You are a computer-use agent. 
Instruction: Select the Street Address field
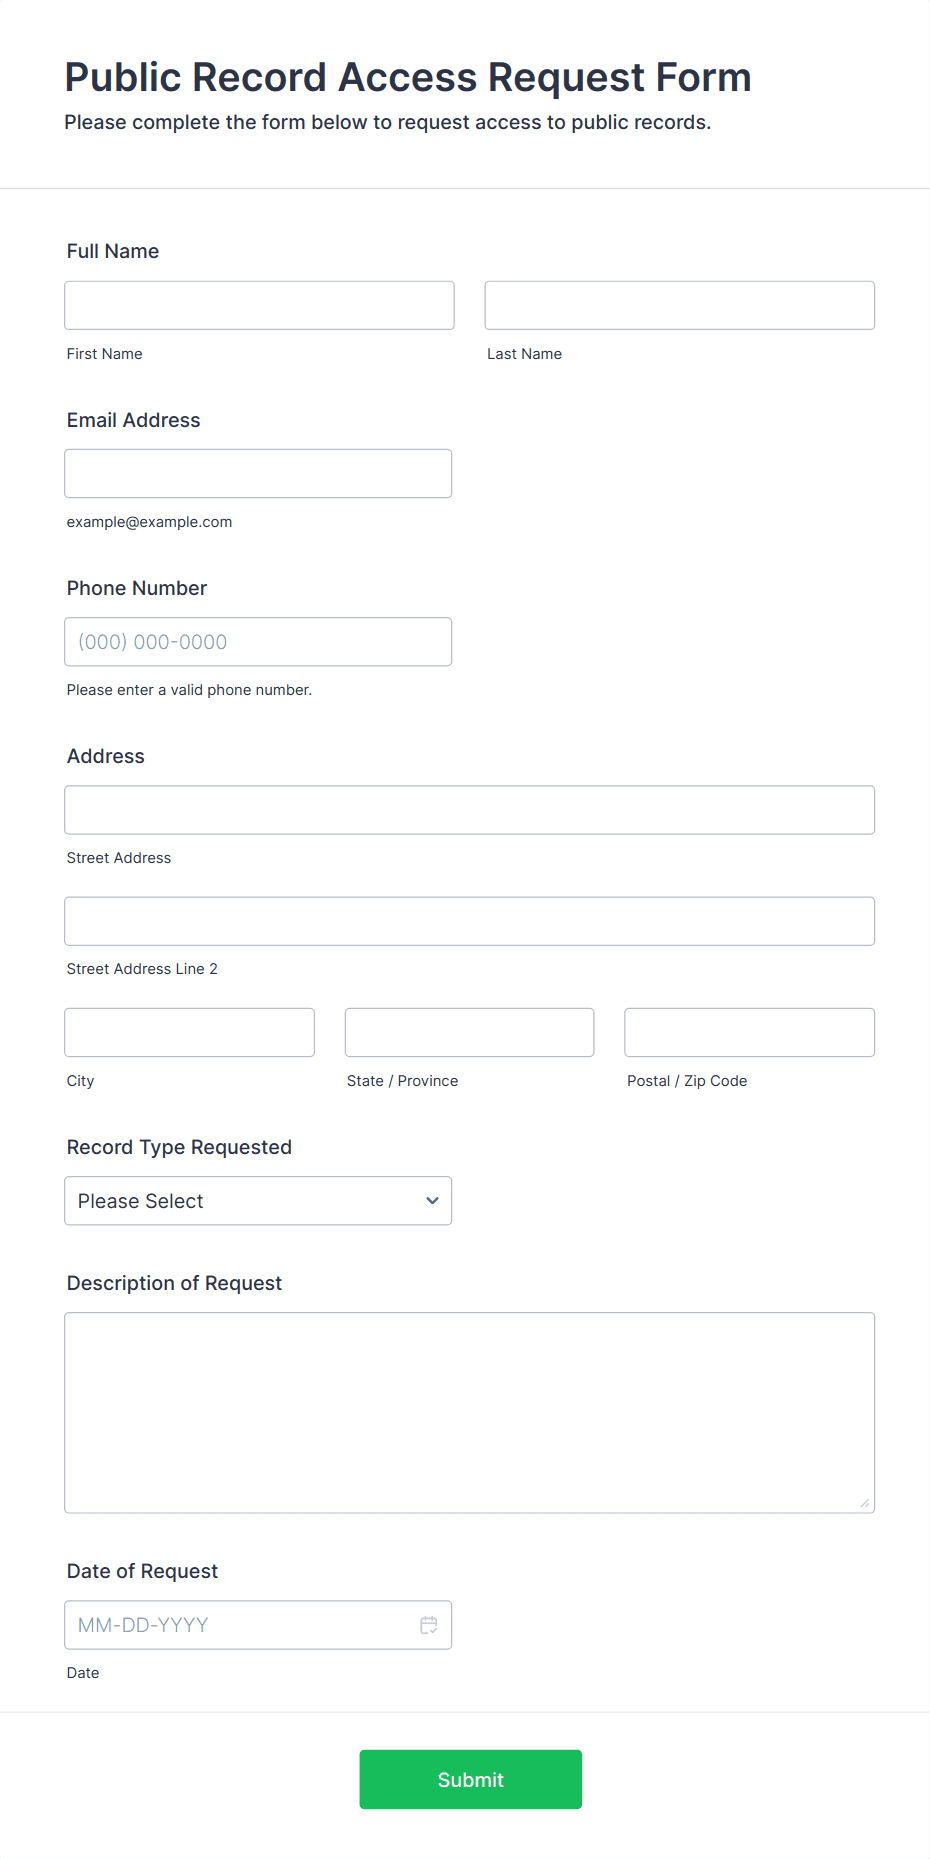(469, 810)
